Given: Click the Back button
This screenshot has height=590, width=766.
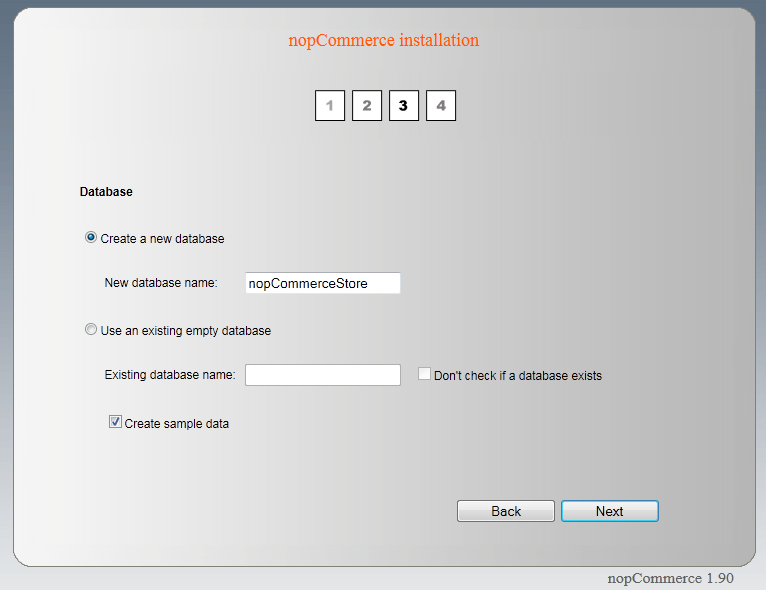Looking at the screenshot, I should pos(506,511).
